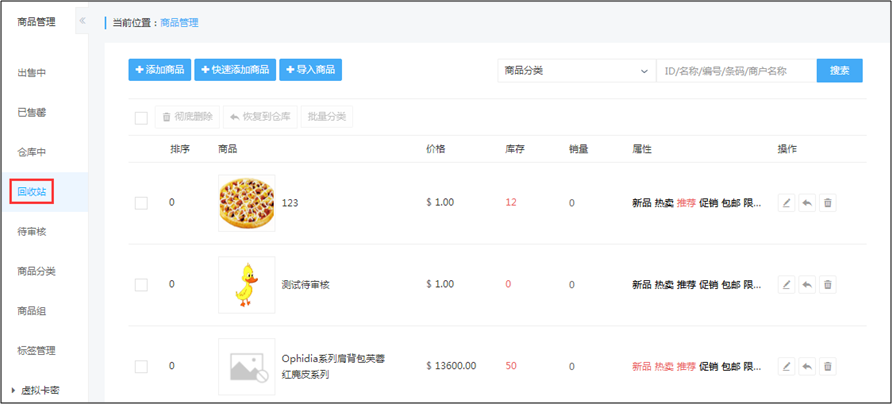Click trash icon for Ophidia product
This screenshot has height=404, width=892.
828,366
